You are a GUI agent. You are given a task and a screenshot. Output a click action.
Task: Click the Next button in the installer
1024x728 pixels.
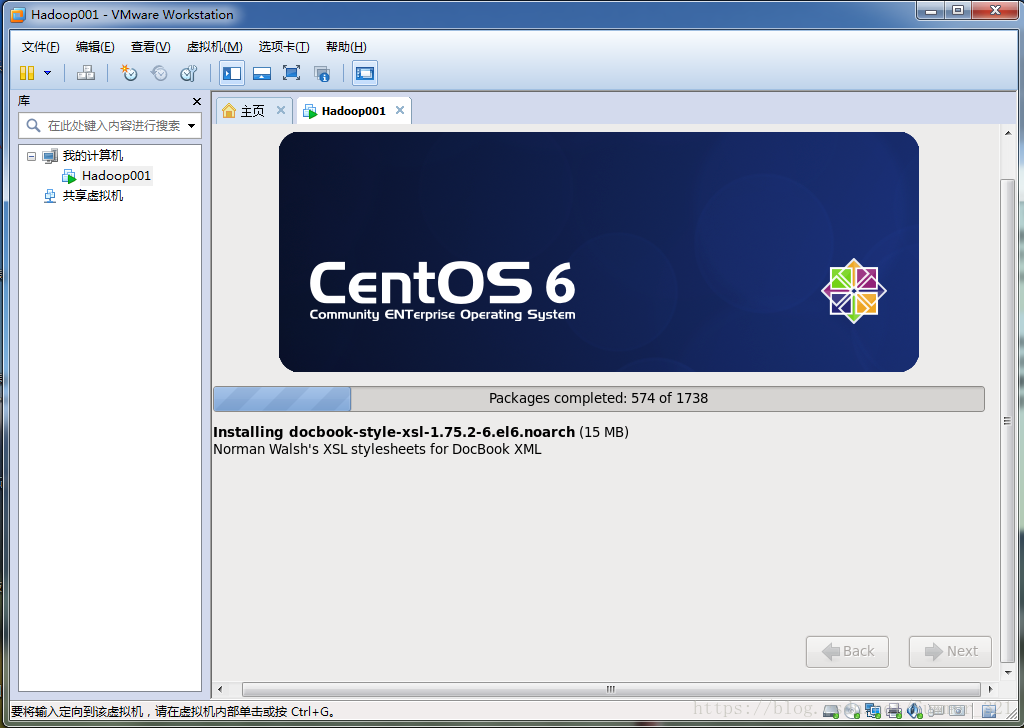click(950, 652)
